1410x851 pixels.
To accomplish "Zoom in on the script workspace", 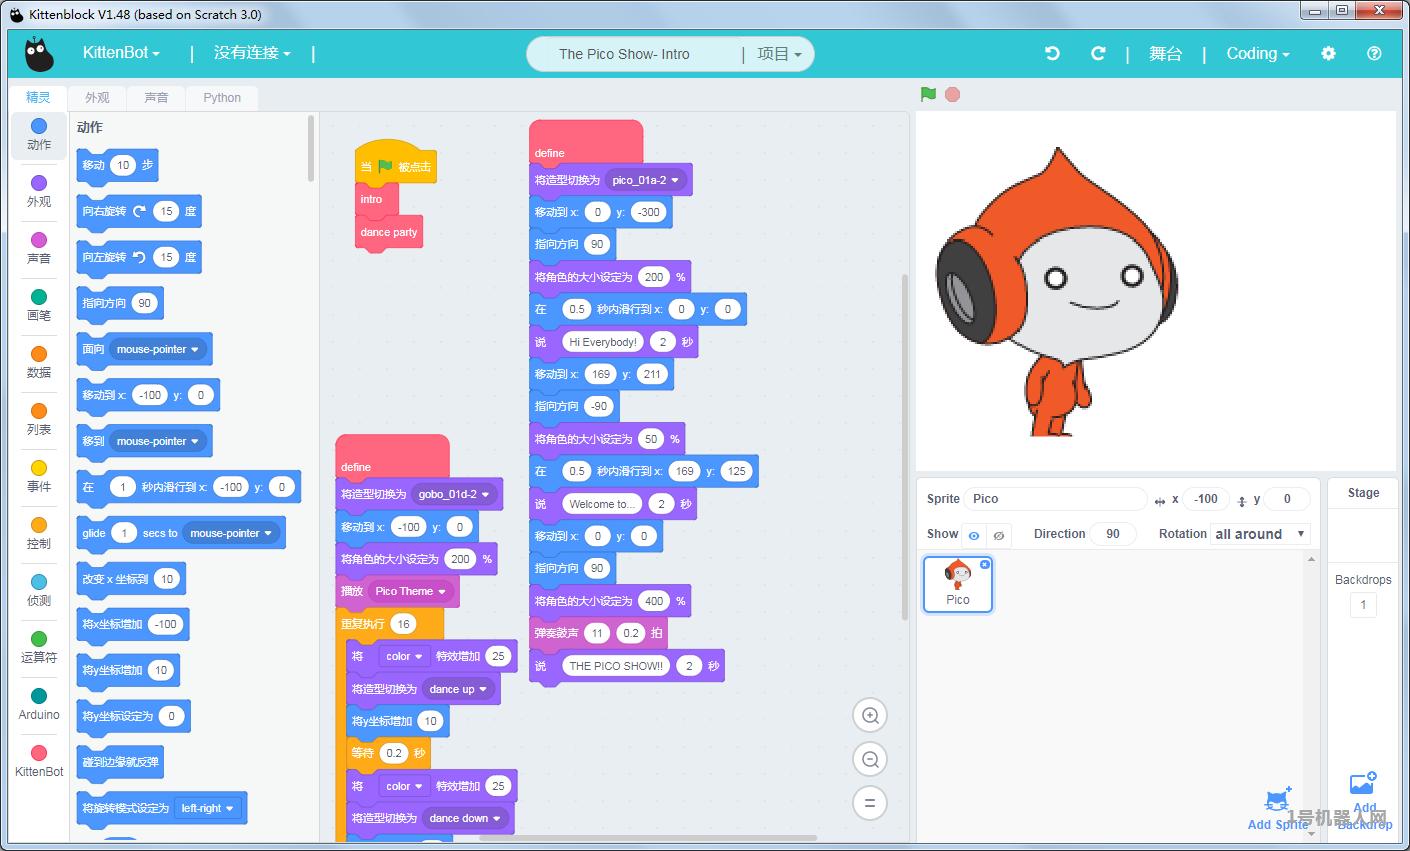I will [x=870, y=715].
